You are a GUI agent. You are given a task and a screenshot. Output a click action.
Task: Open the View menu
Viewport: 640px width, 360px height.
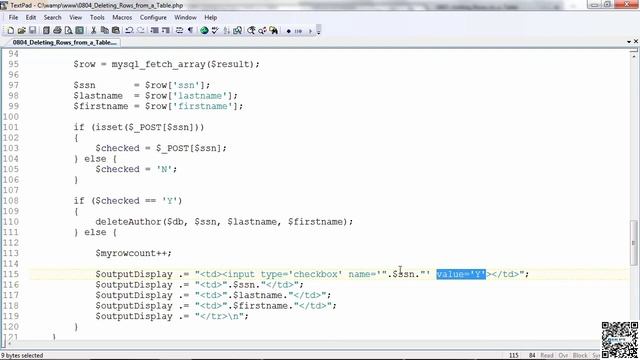point(76,18)
